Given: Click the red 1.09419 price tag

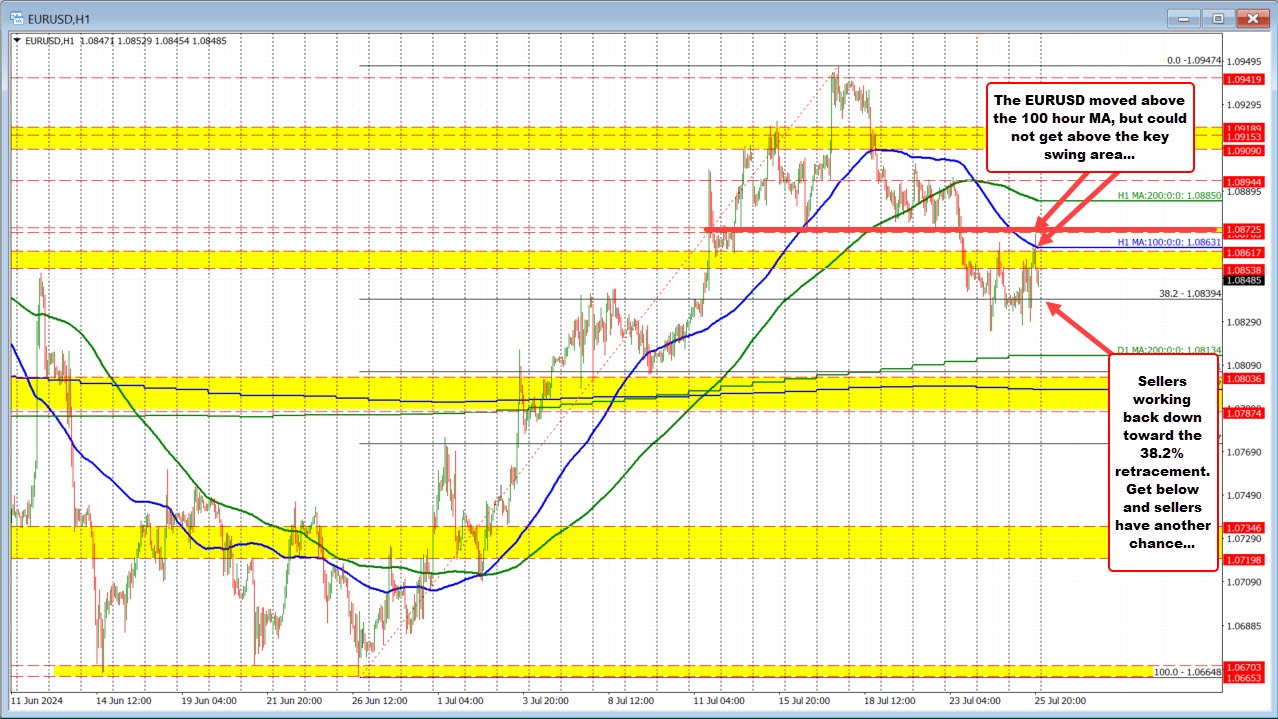Looking at the screenshot, I should 1242,78.
